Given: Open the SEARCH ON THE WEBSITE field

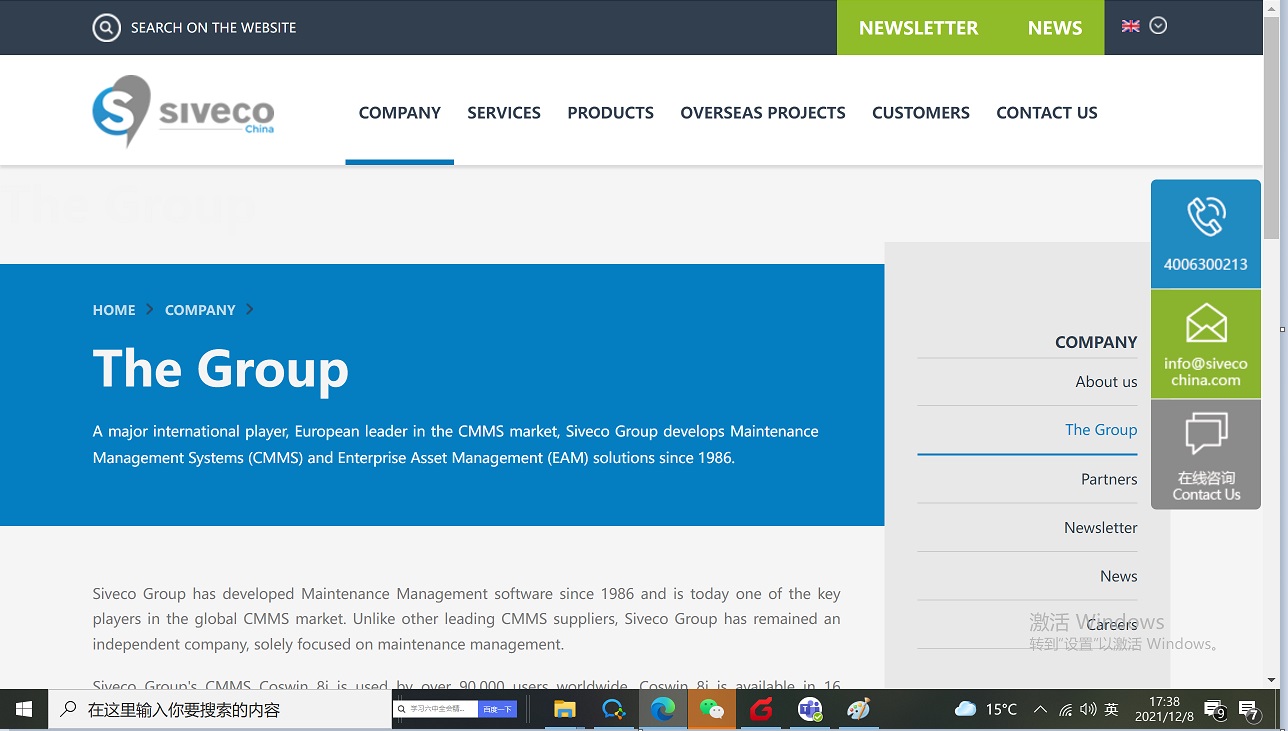Looking at the screenshot, I should click(x=213, y=28).
